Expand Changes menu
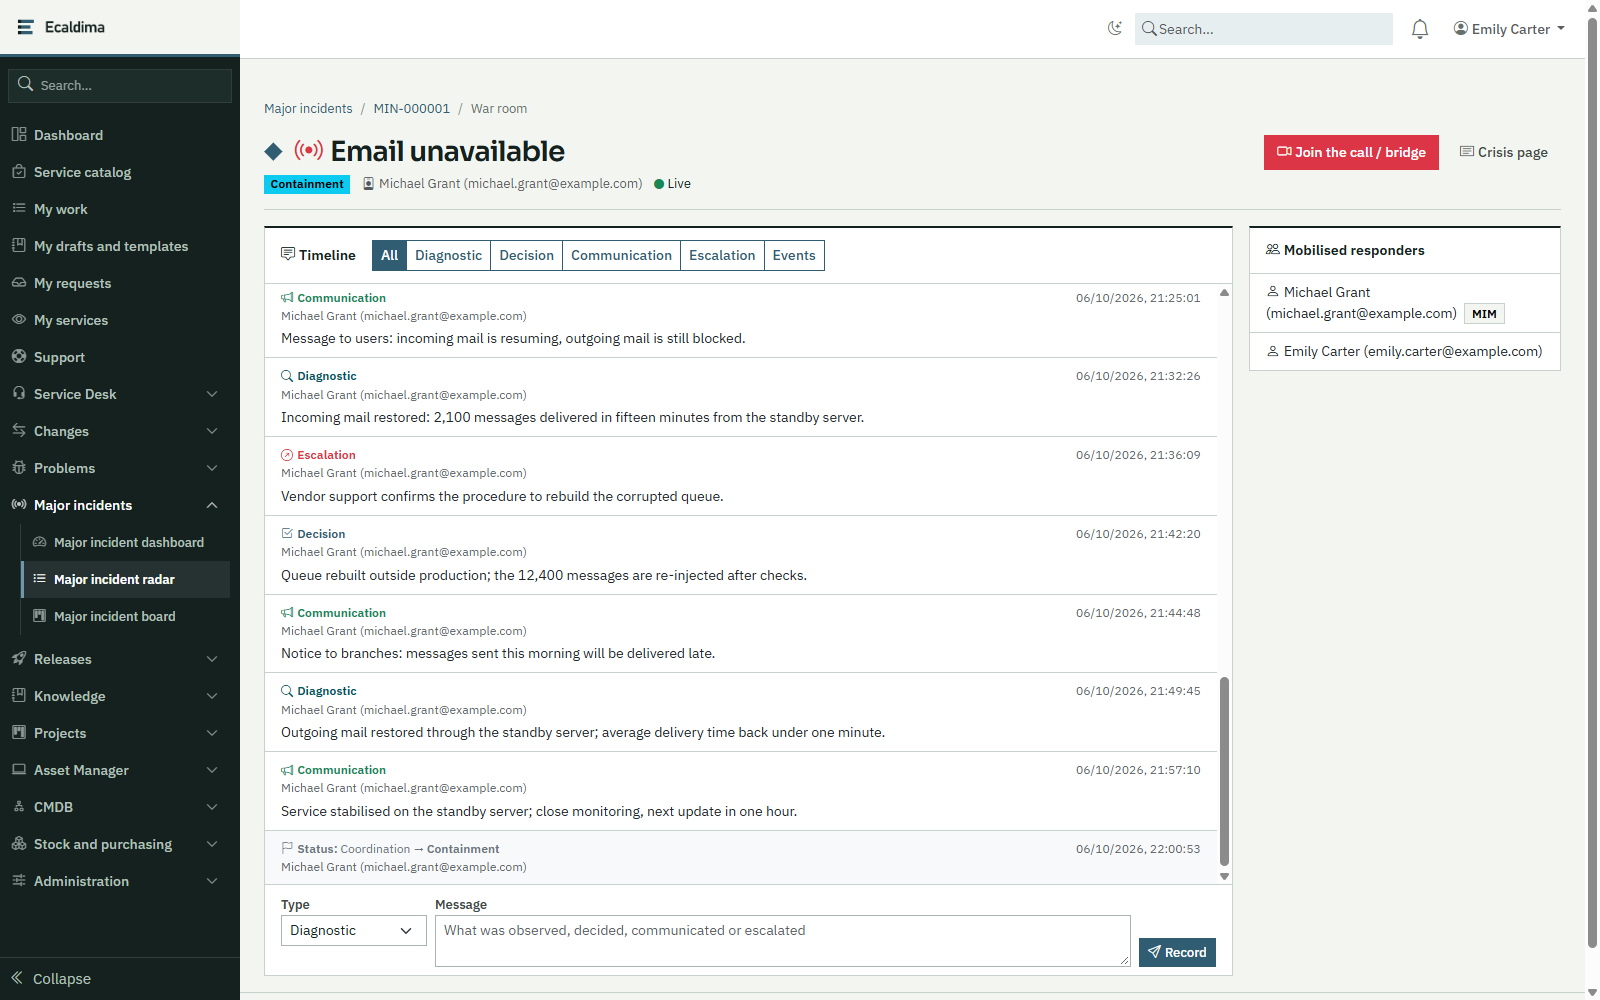1600x1000 pixels. coord(120,431)
